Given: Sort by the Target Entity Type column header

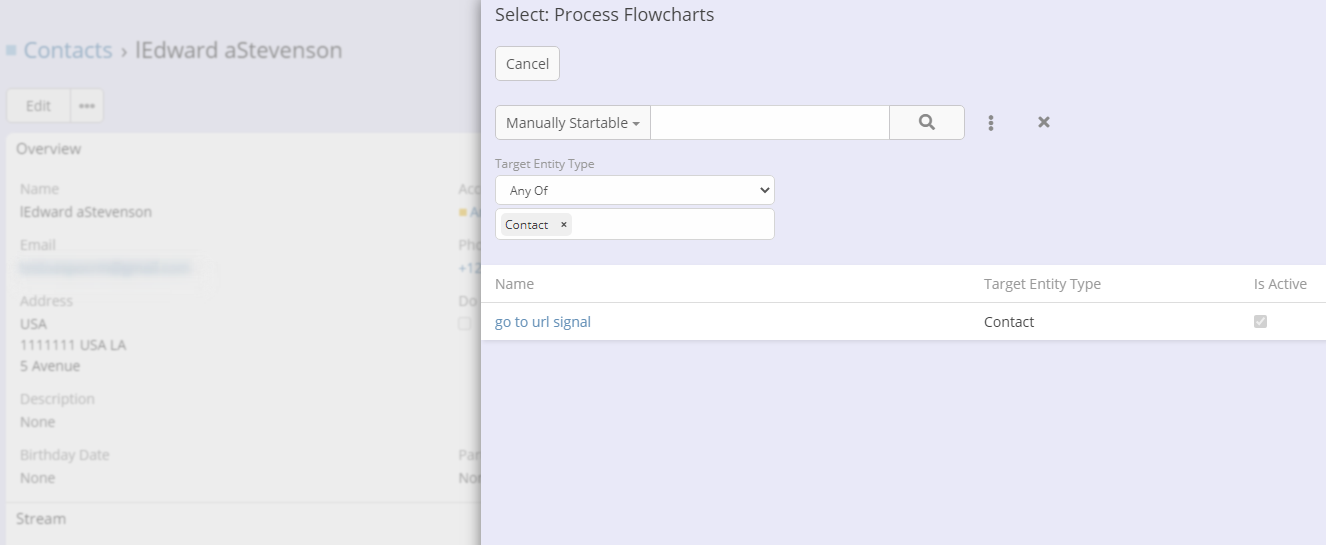Looking at the screenshot, I should click(x=1041, y=284).
